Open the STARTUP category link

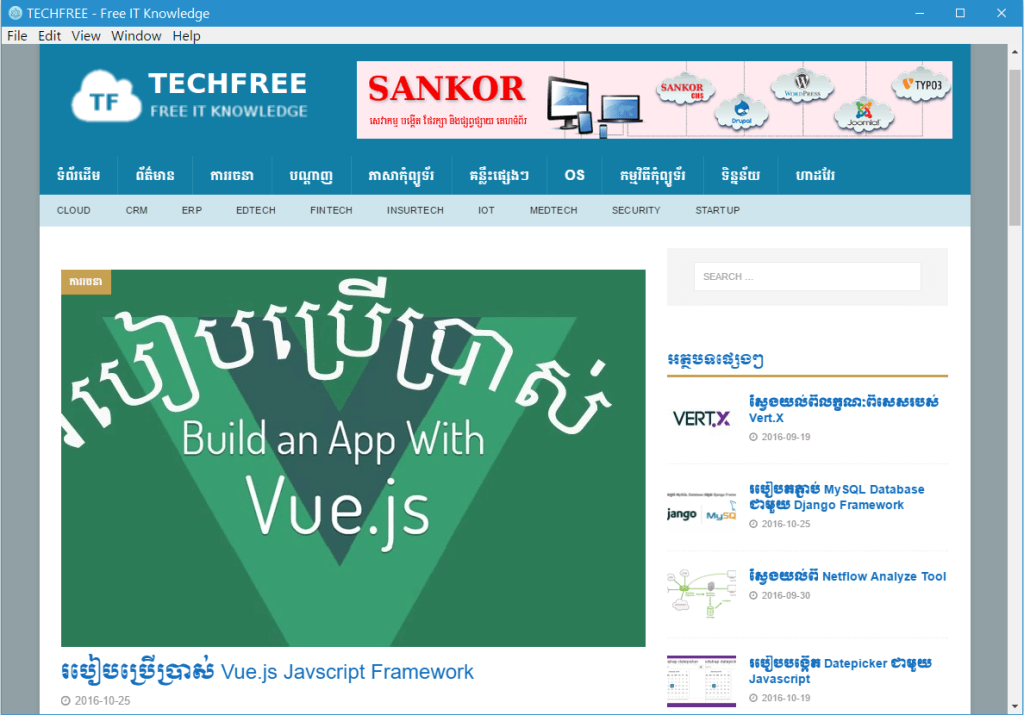click(717, 210)
